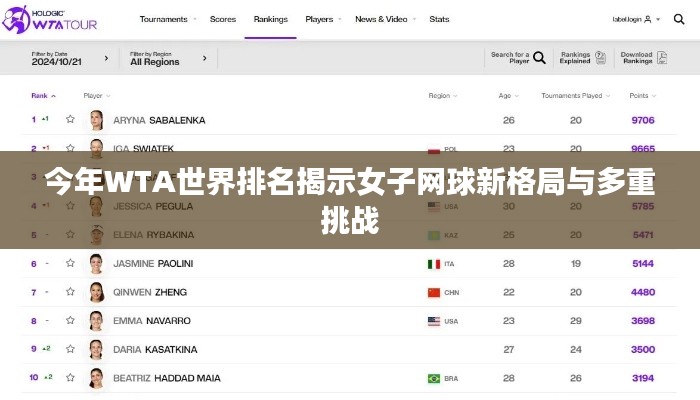Open Aryna Sabalenka's profile photo
Viewport: 700px width, 400px height.
96,120
